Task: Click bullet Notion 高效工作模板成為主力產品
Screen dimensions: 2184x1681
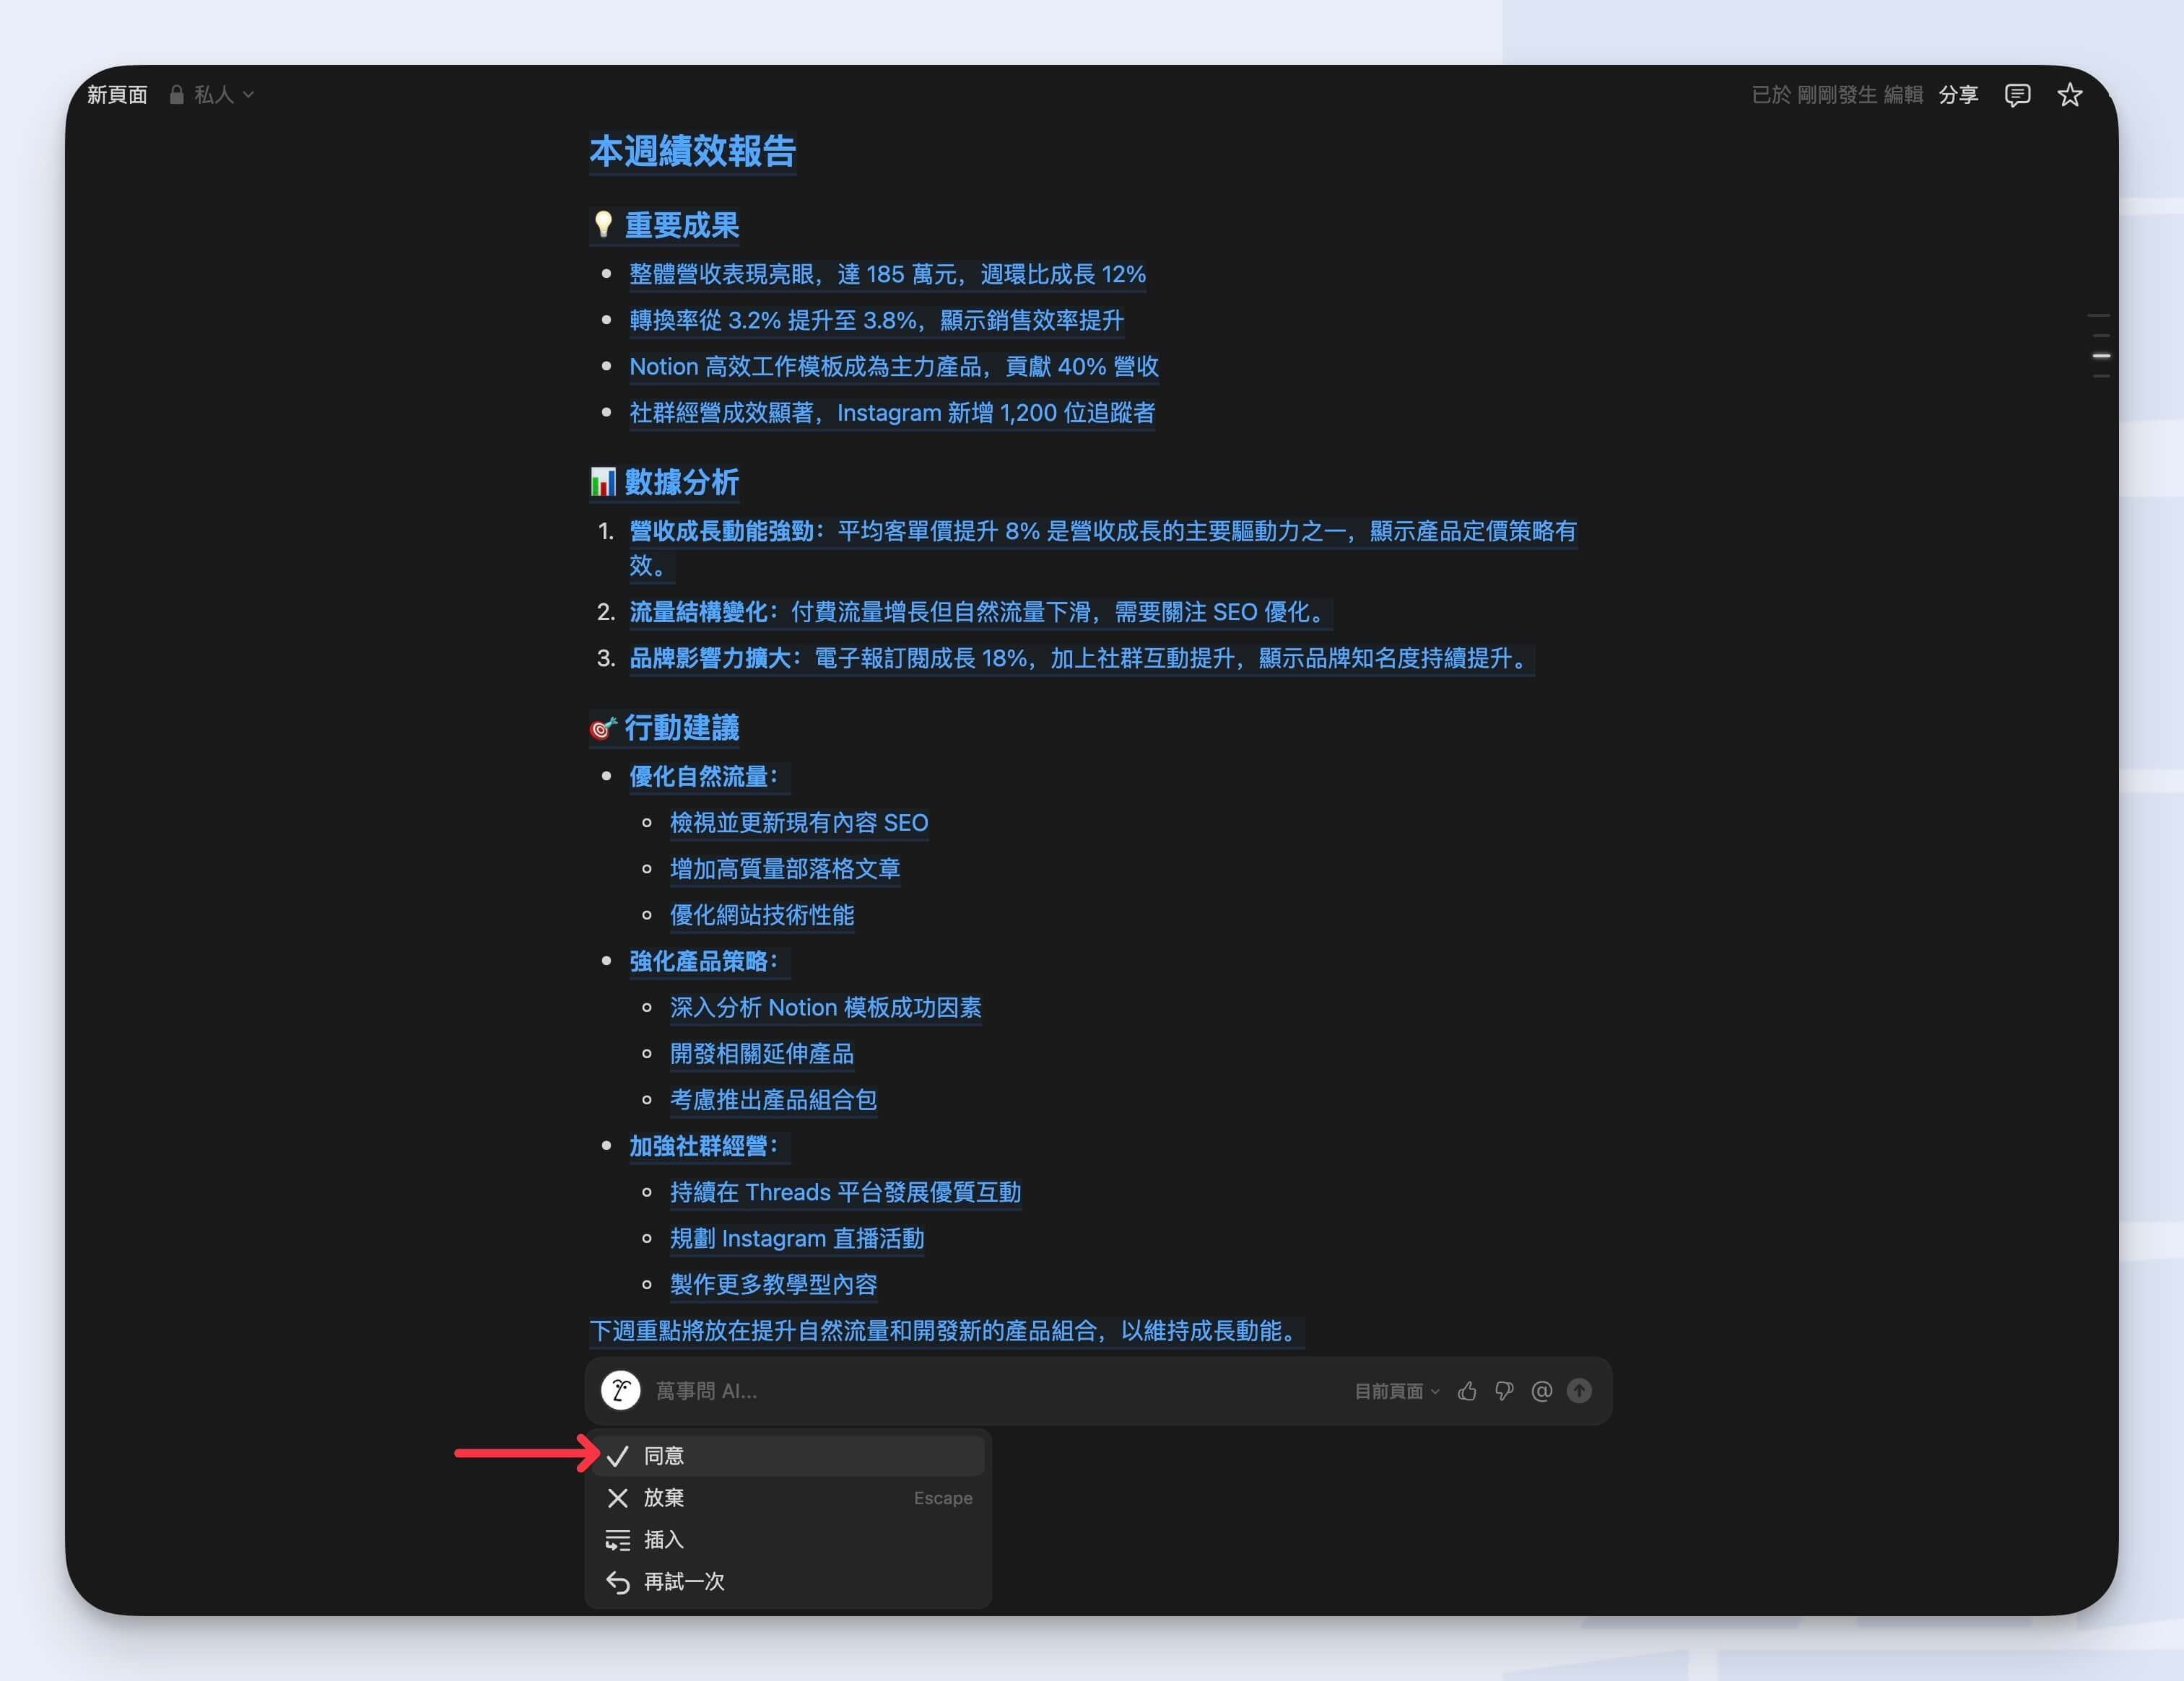Action: (x=893, y=366)
